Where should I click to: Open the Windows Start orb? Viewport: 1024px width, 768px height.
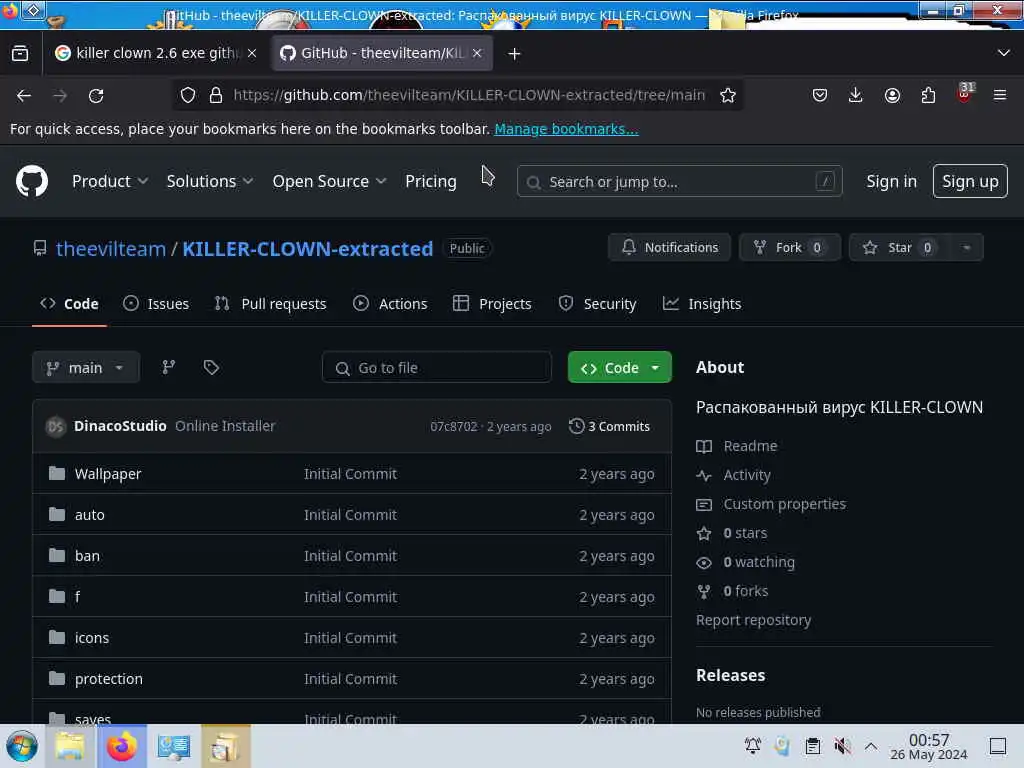22,746
